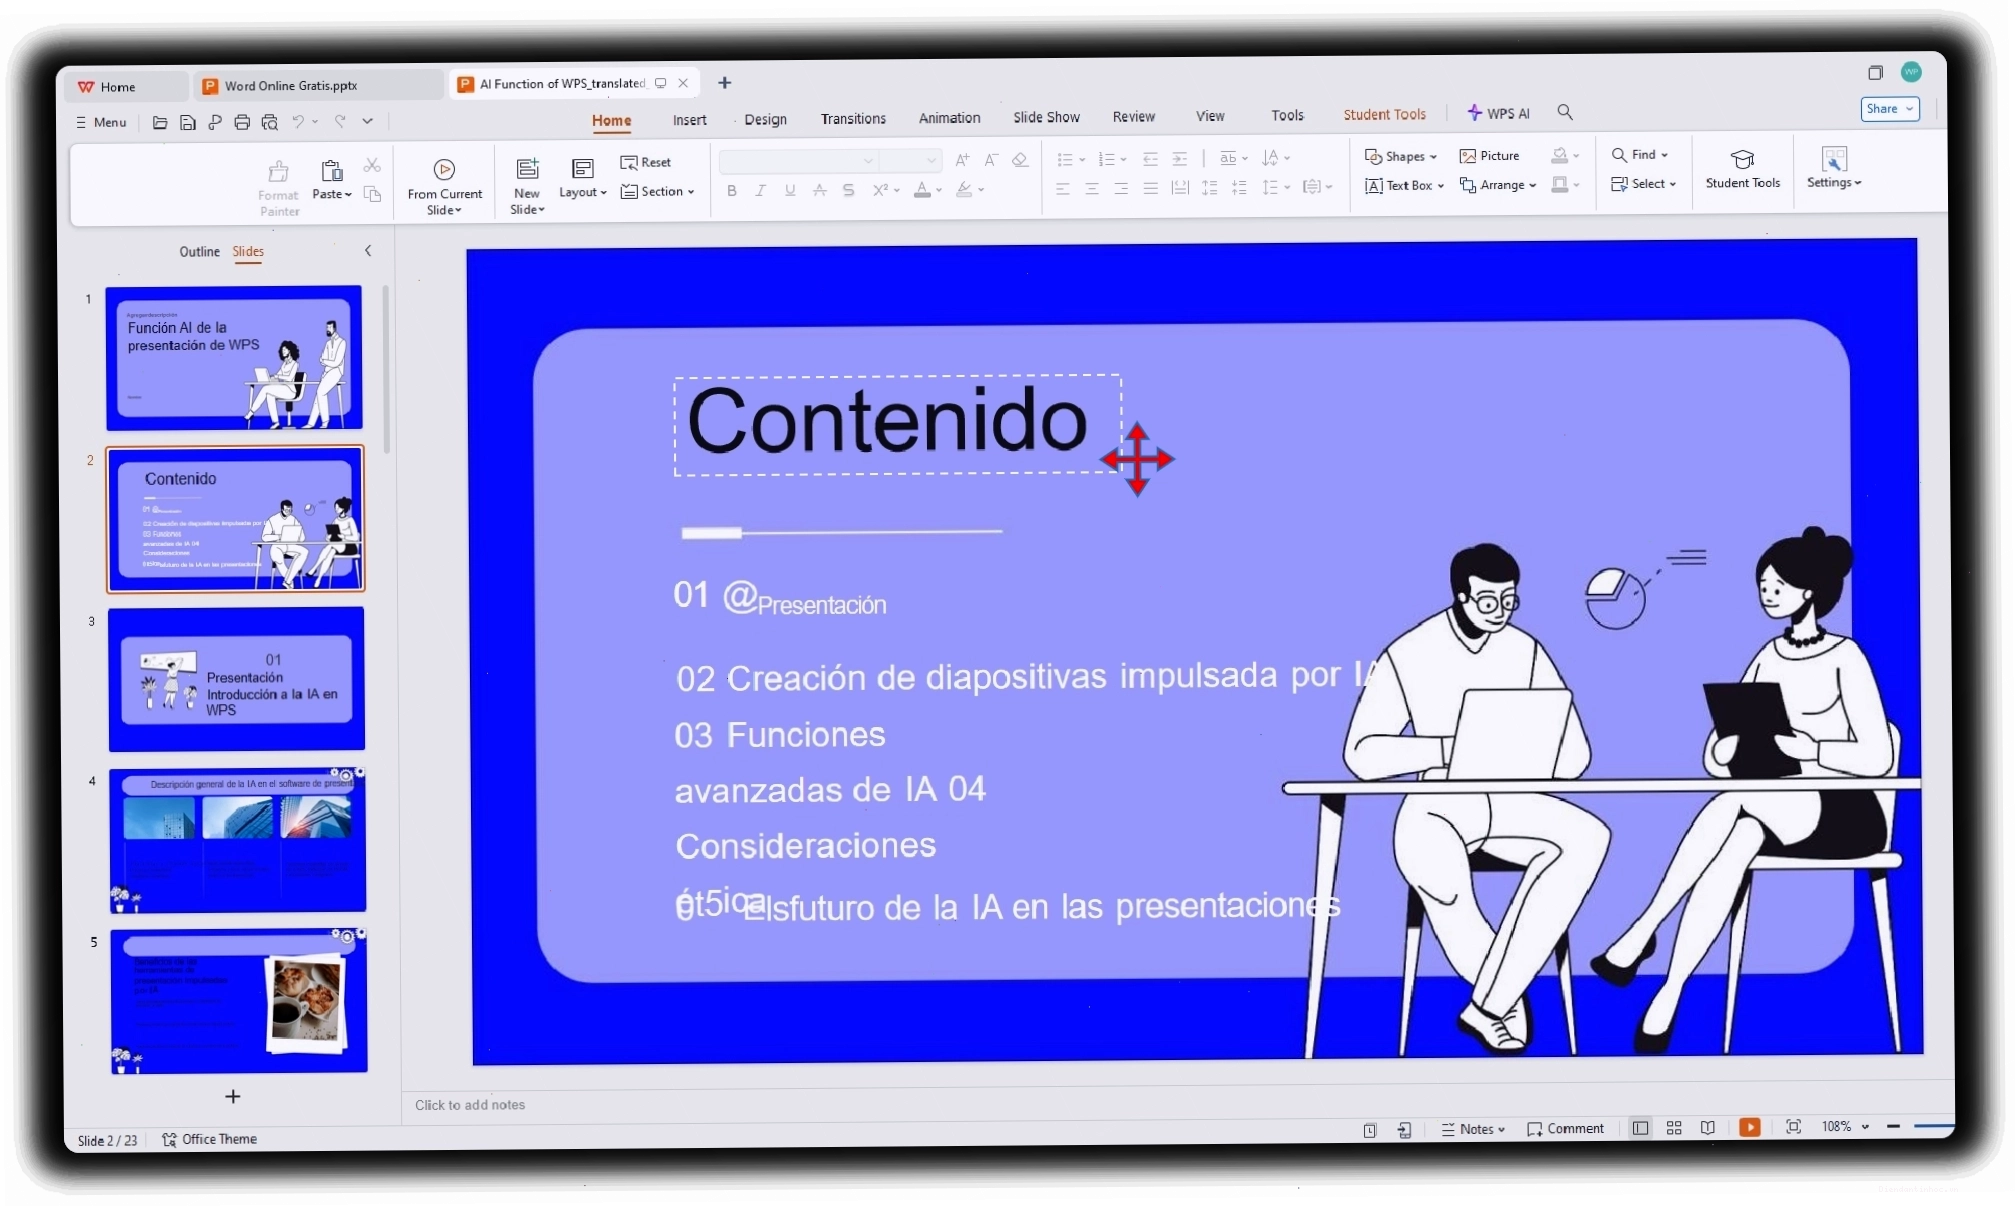Toggle normal view in status bar
This screenshot has width=2015, height=1206.
coord(1641,1128)
